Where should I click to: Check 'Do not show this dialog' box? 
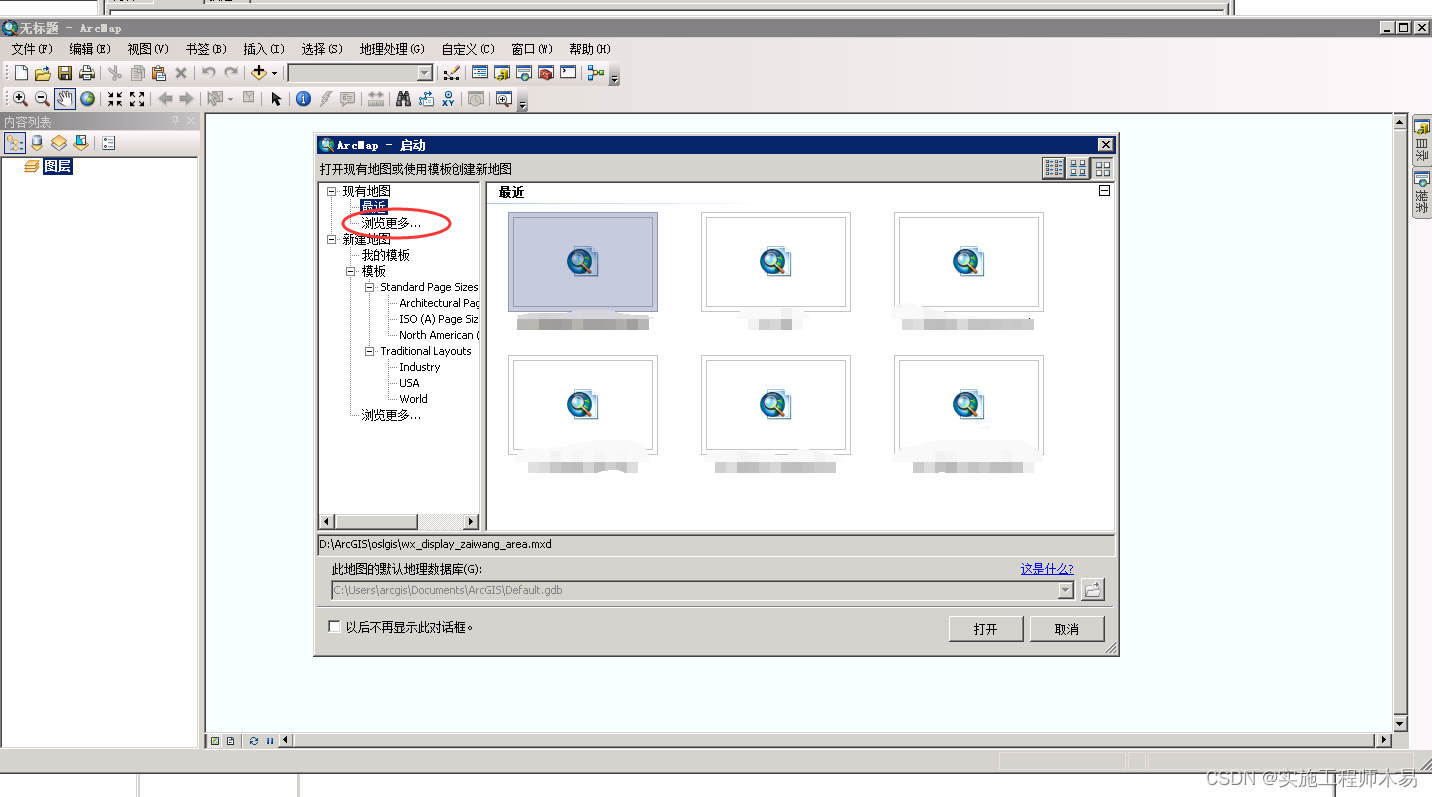[x=335, y=627]
